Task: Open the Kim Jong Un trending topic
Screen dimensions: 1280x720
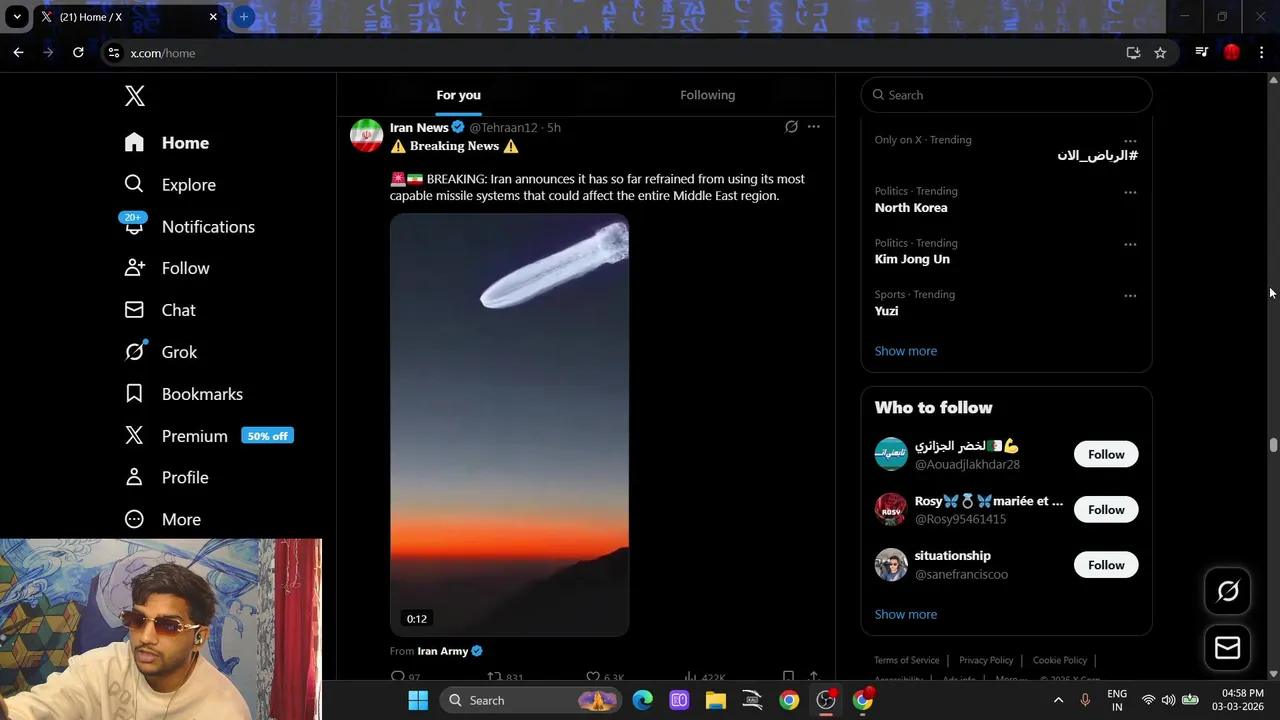Action: pos(912,259)
